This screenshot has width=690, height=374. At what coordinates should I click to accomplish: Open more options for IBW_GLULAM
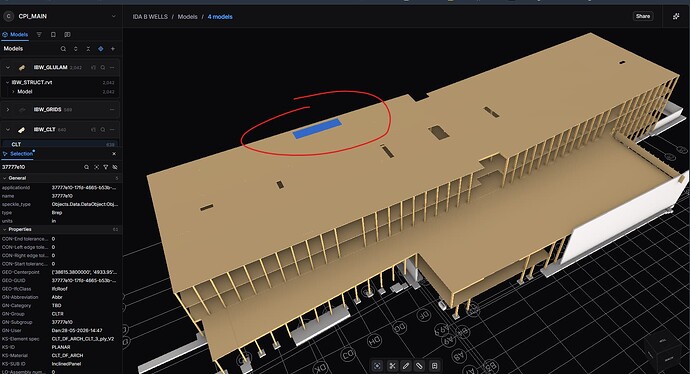(112, 67)
